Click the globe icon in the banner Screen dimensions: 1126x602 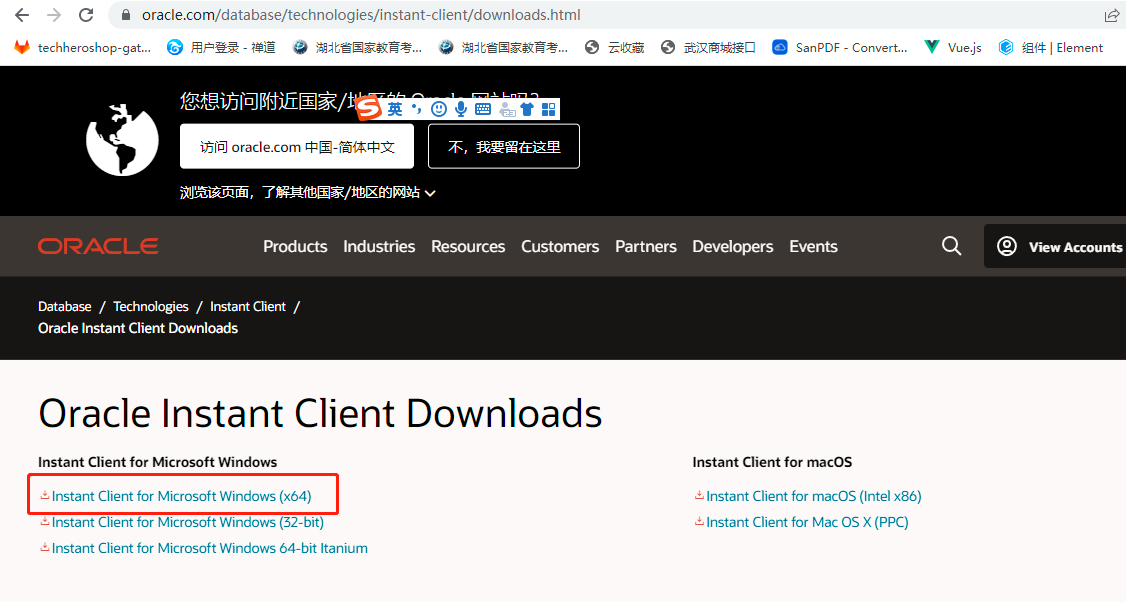pos(122,139)
